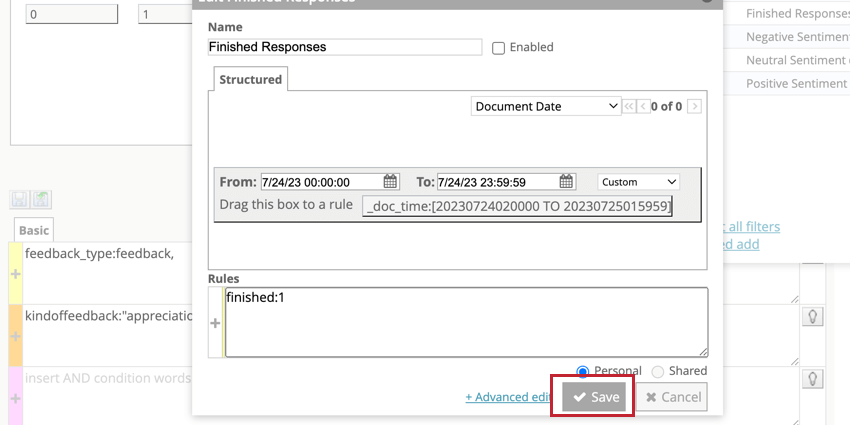Cancel editing the filter

672,397
